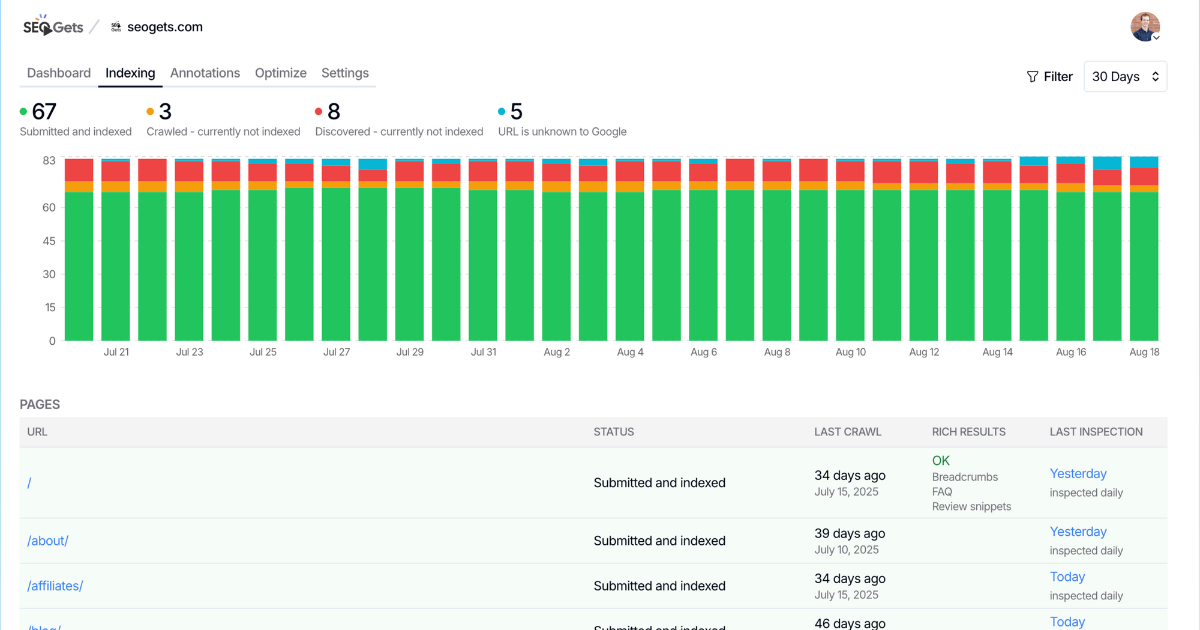Open the Settings tab
Screen dimensions: 1200x630
(344, 73)
